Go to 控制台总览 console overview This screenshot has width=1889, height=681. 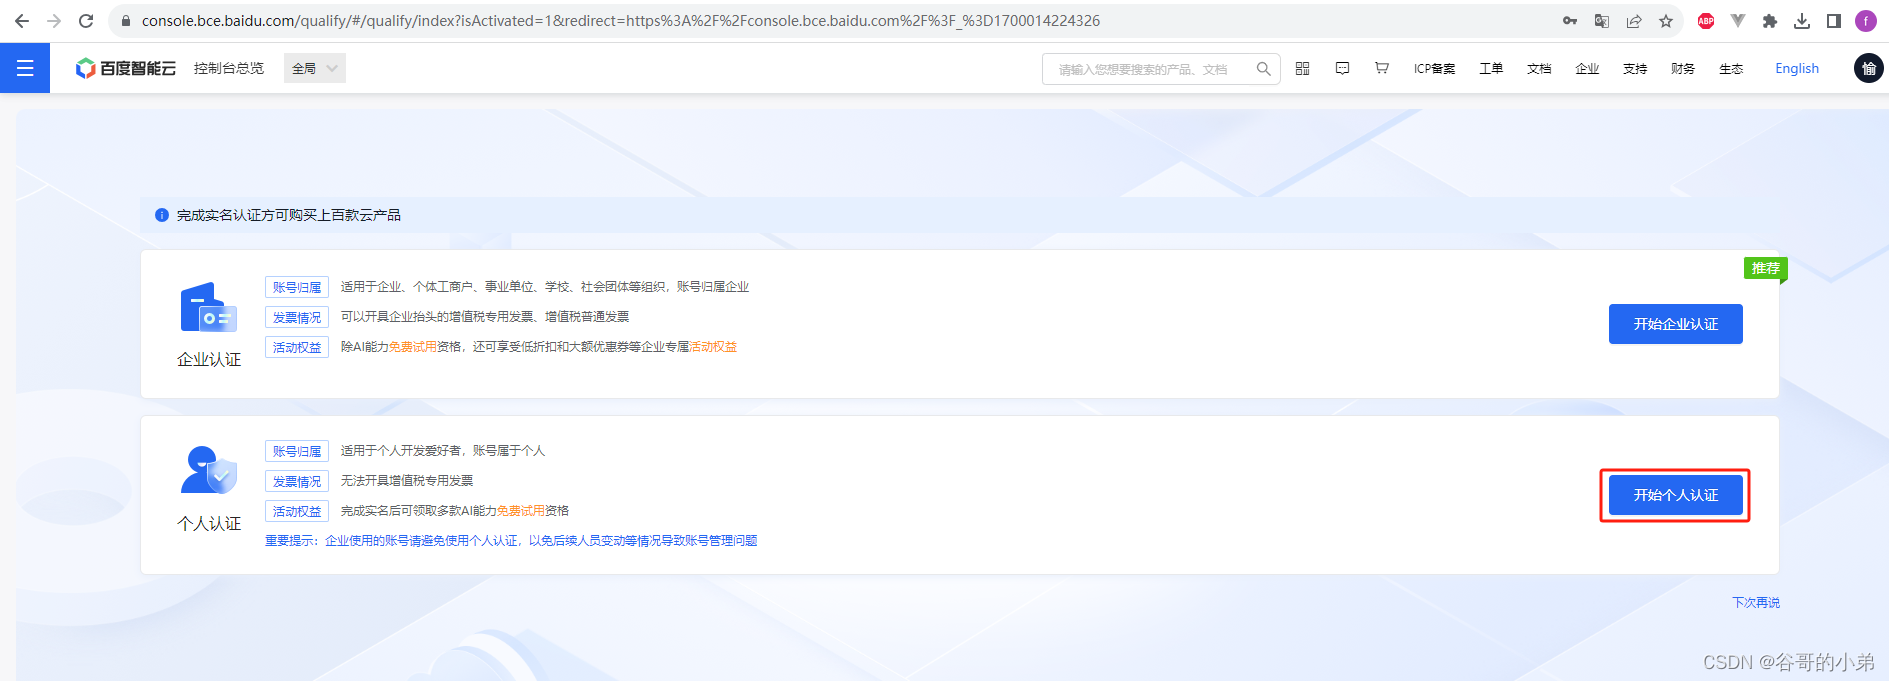(x=229, y=68)
